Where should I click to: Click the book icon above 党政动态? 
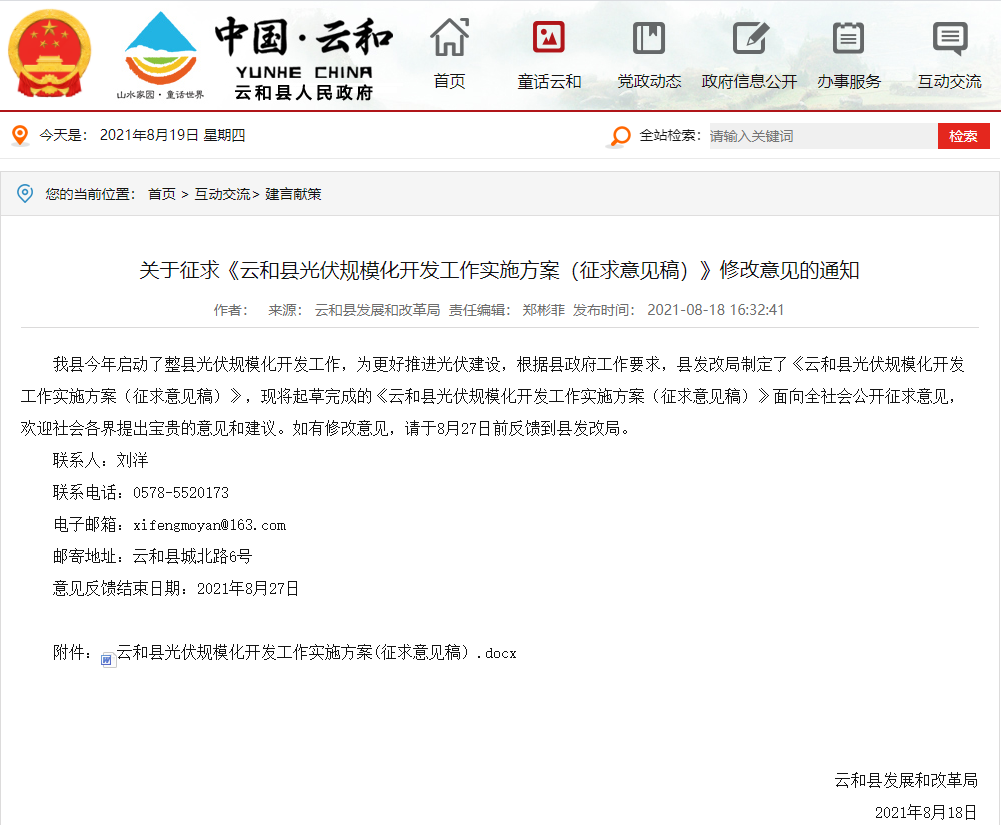649,37
